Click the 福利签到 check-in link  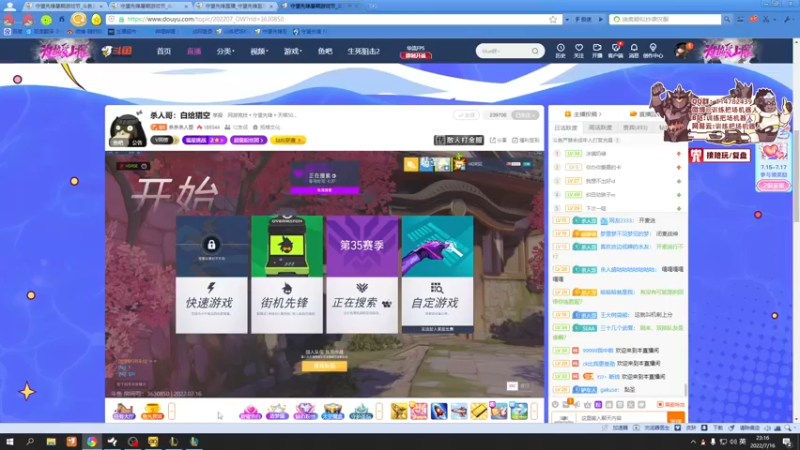[x=526, y=140]
